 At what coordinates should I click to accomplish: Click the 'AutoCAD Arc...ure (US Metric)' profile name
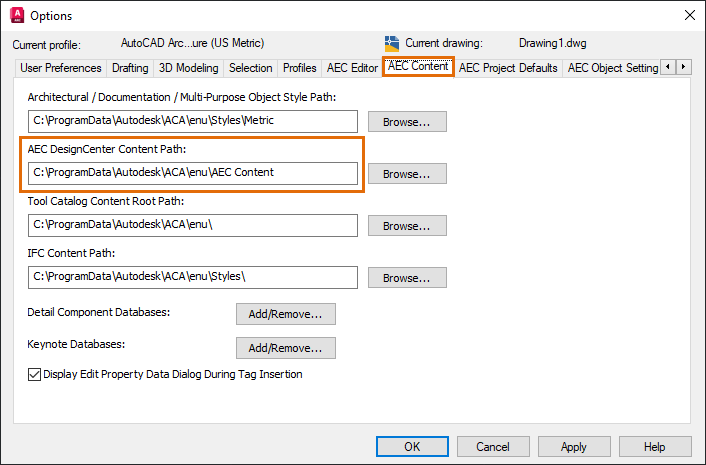[192, 43]
